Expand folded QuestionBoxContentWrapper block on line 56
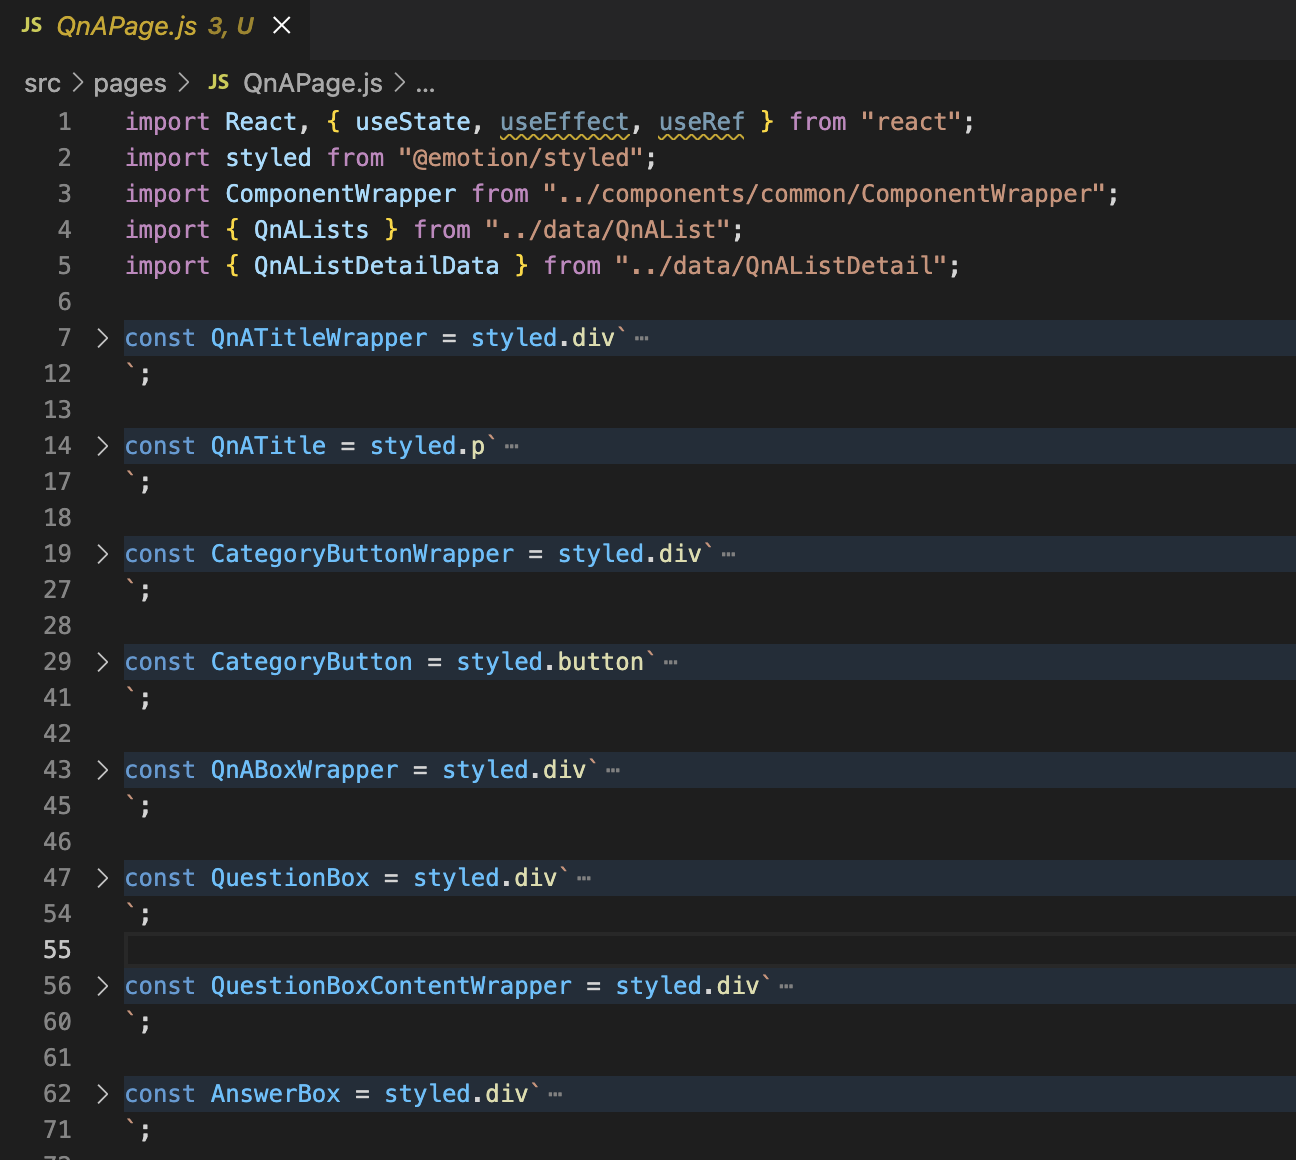The image size is (1296, 1160). (x=102, y=986)
